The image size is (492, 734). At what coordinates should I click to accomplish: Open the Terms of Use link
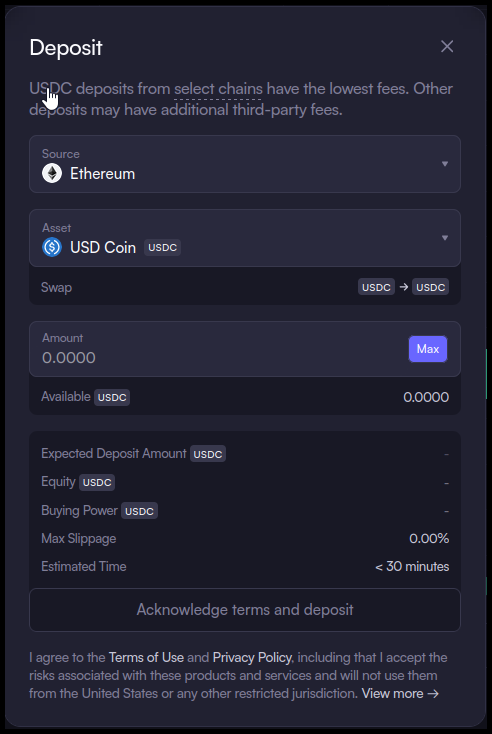146,657
